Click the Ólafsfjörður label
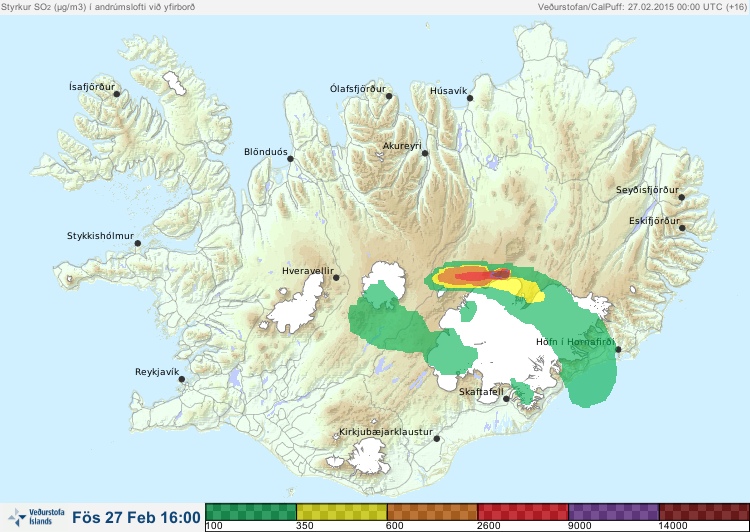 [358, 89]
